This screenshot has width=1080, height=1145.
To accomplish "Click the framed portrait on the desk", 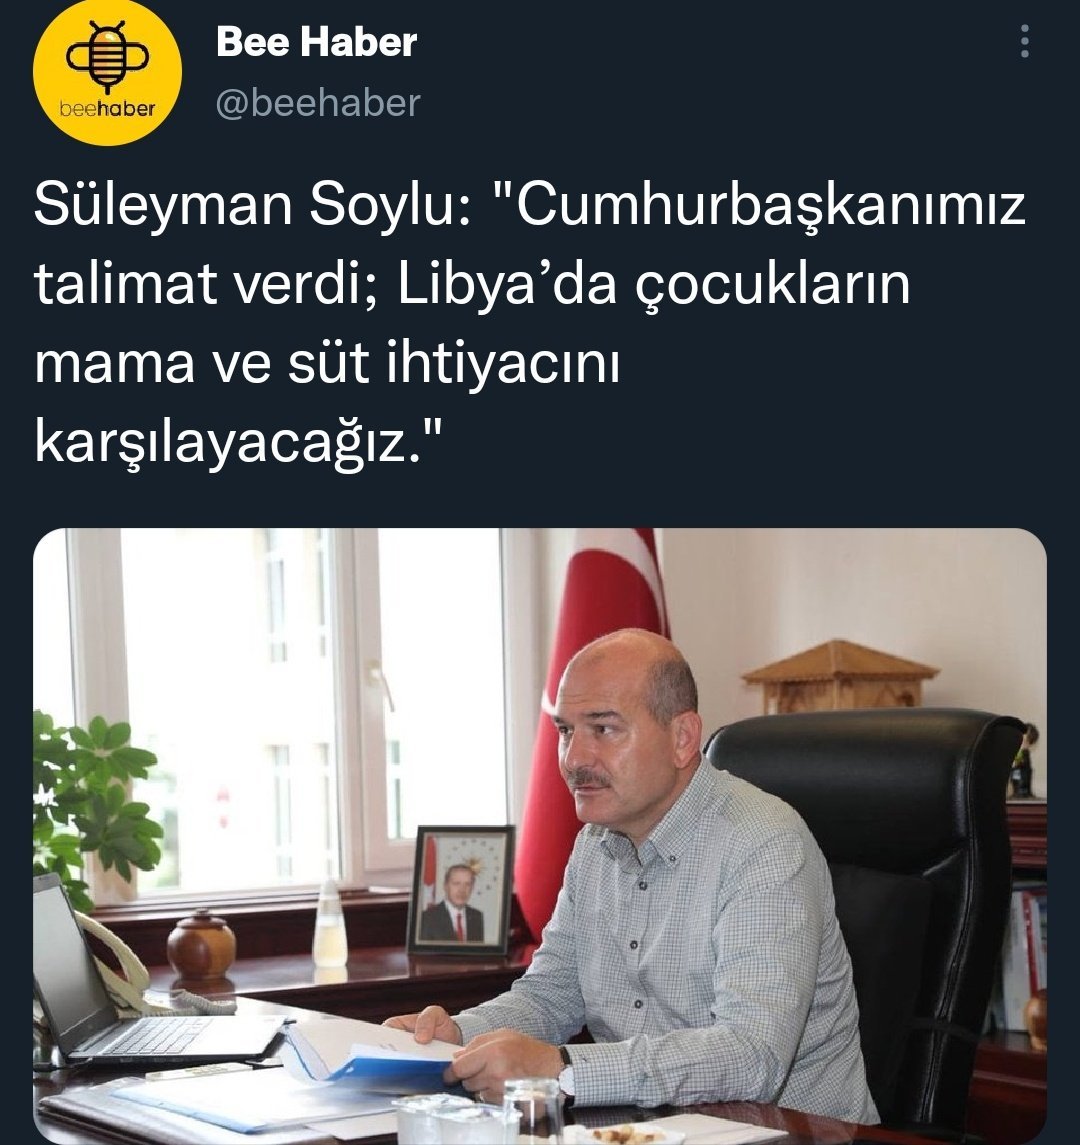I will click(460, 890).
